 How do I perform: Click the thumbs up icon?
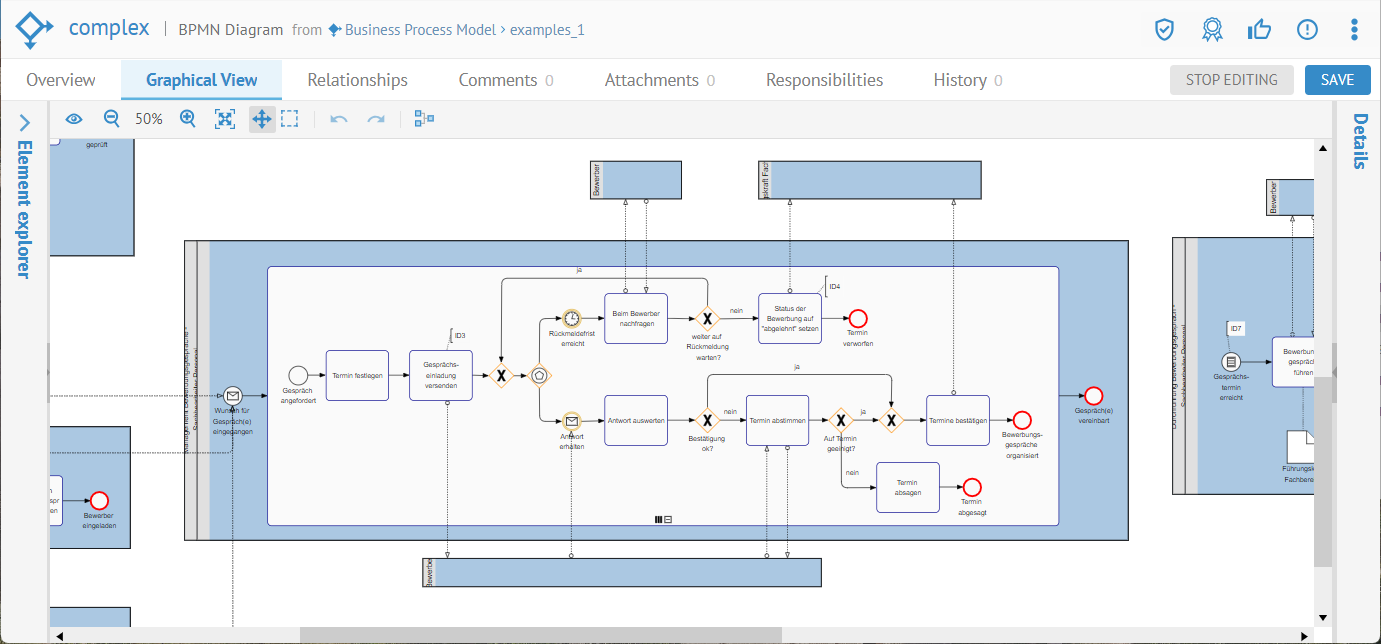pos(1259,29)
